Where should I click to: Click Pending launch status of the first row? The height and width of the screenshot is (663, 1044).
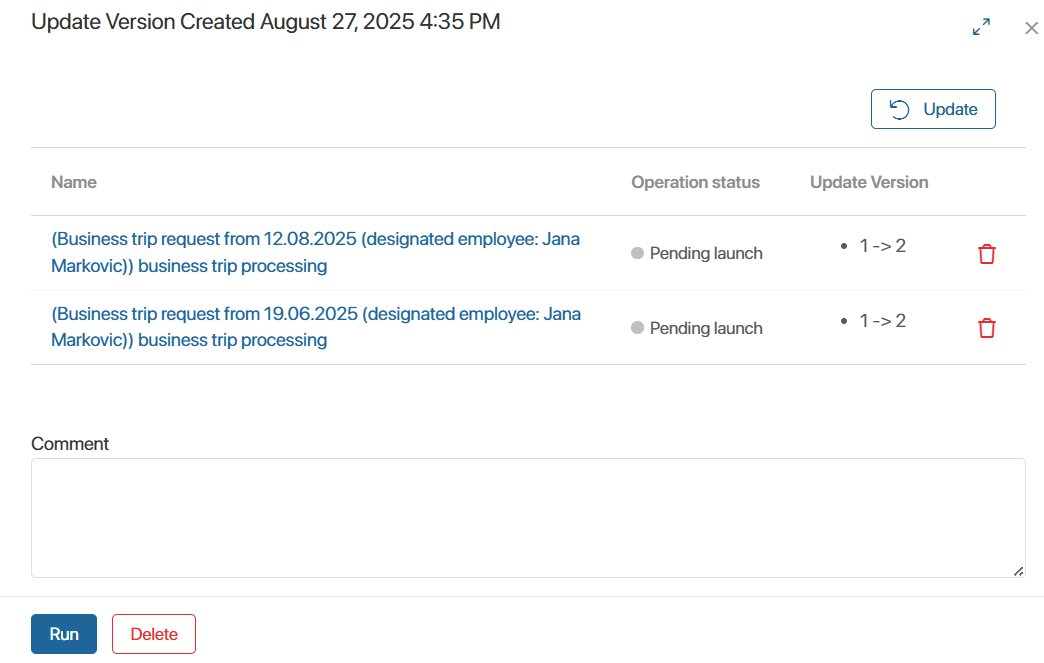coord(706,254)
